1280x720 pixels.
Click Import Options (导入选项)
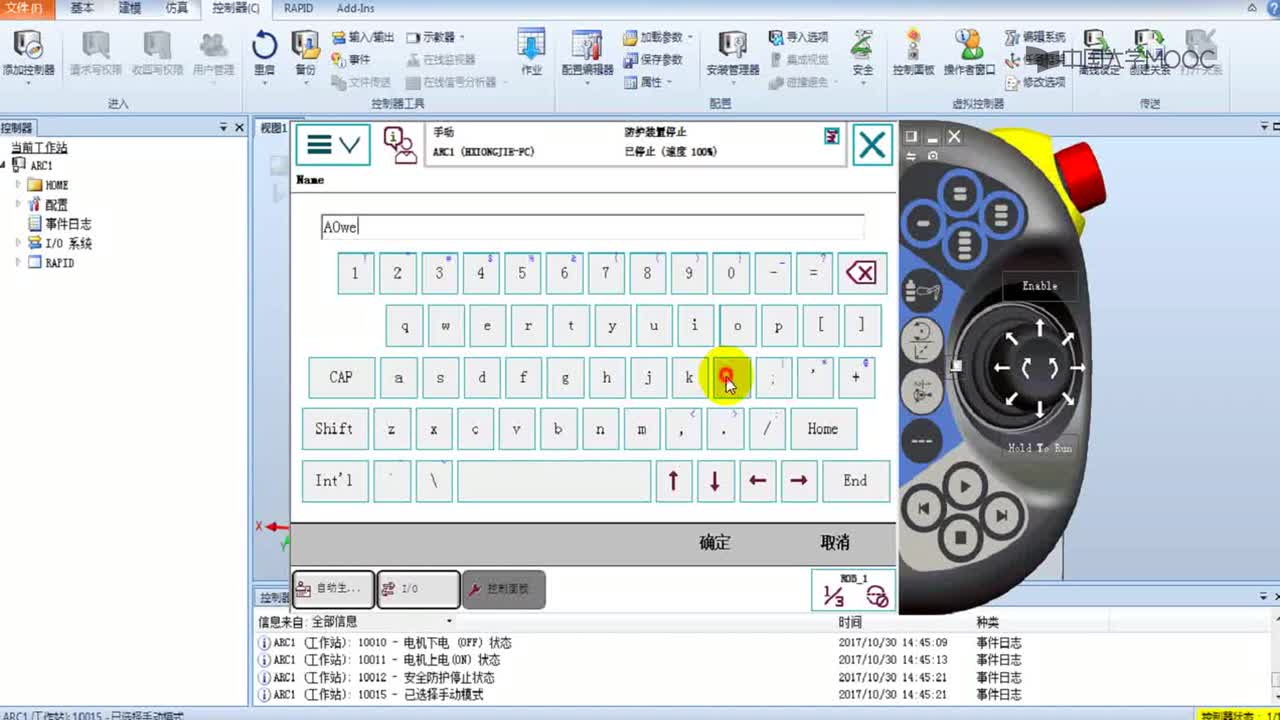pyautogui.click(x=798, y=37)
